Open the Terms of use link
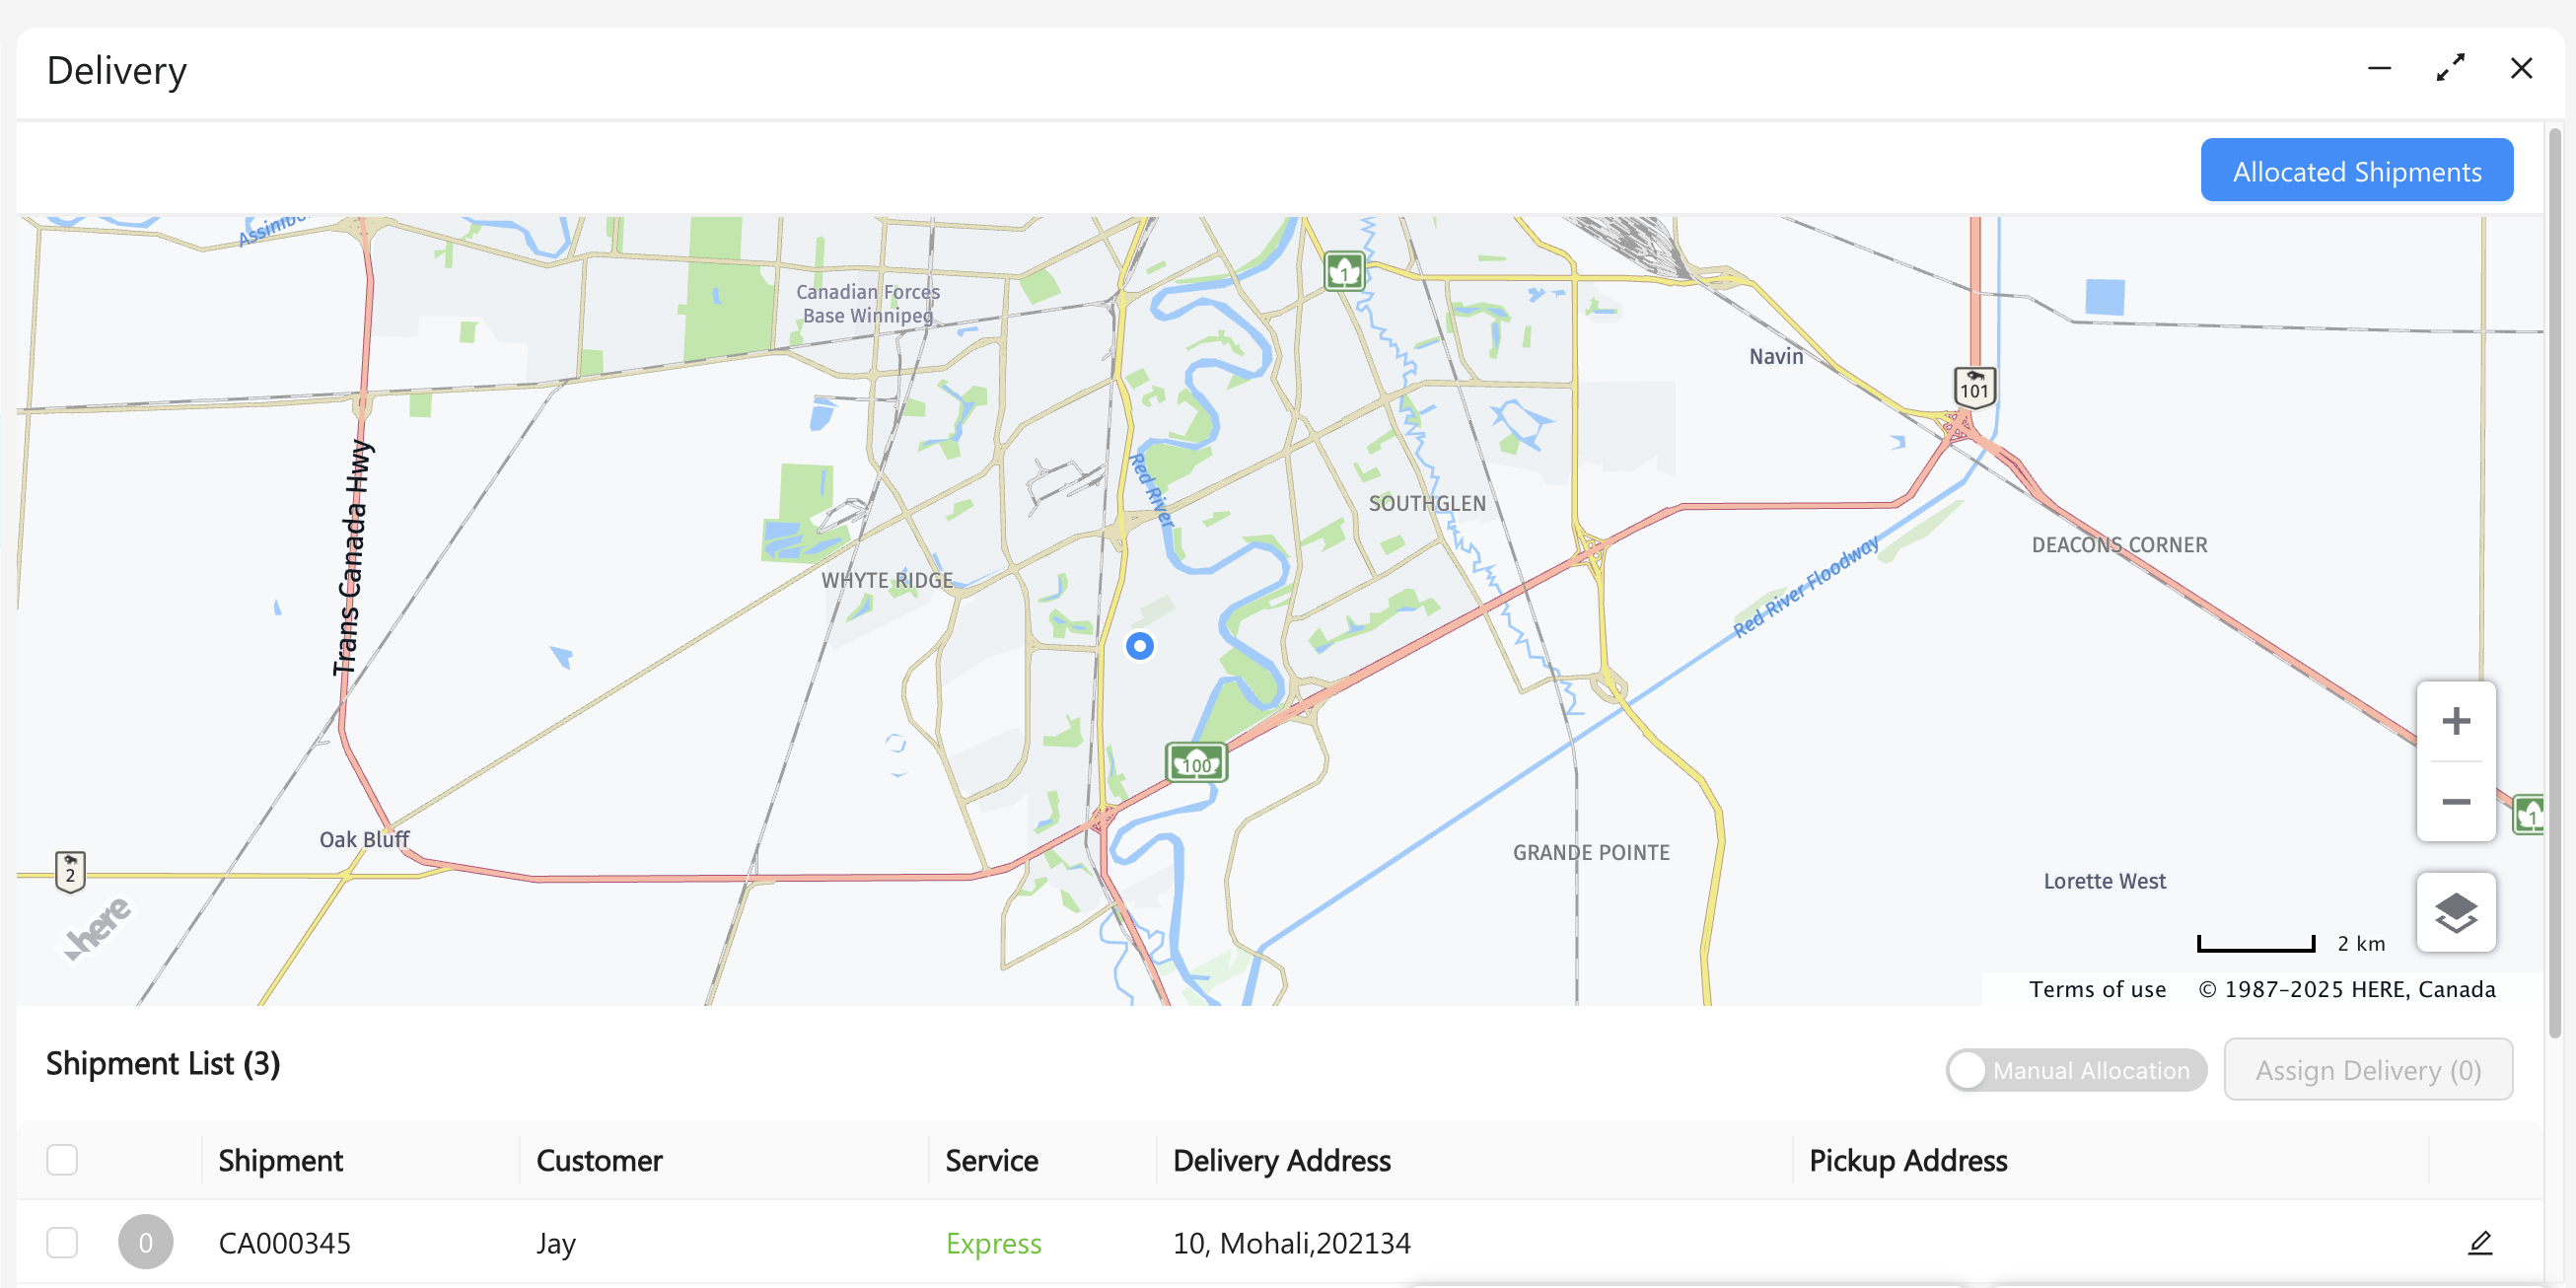 point(2097,989)
